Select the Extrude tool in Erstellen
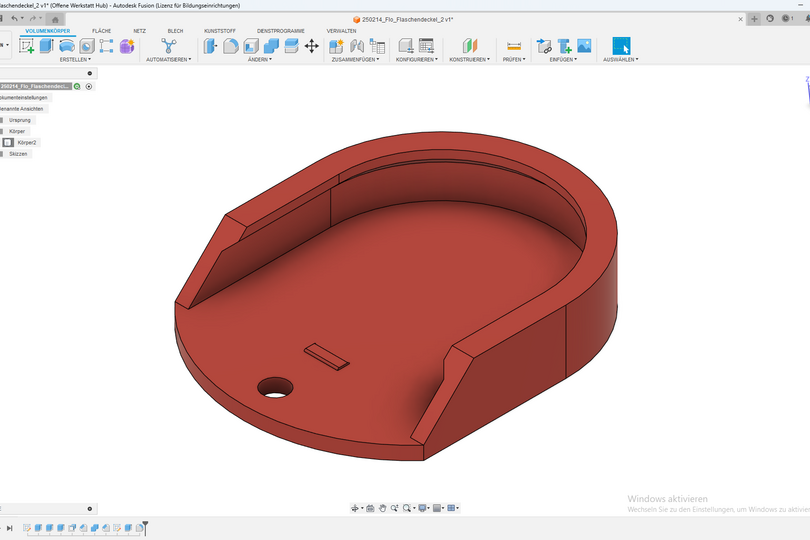Viewport: 810px width, 540px height. (x=46, y=46)
